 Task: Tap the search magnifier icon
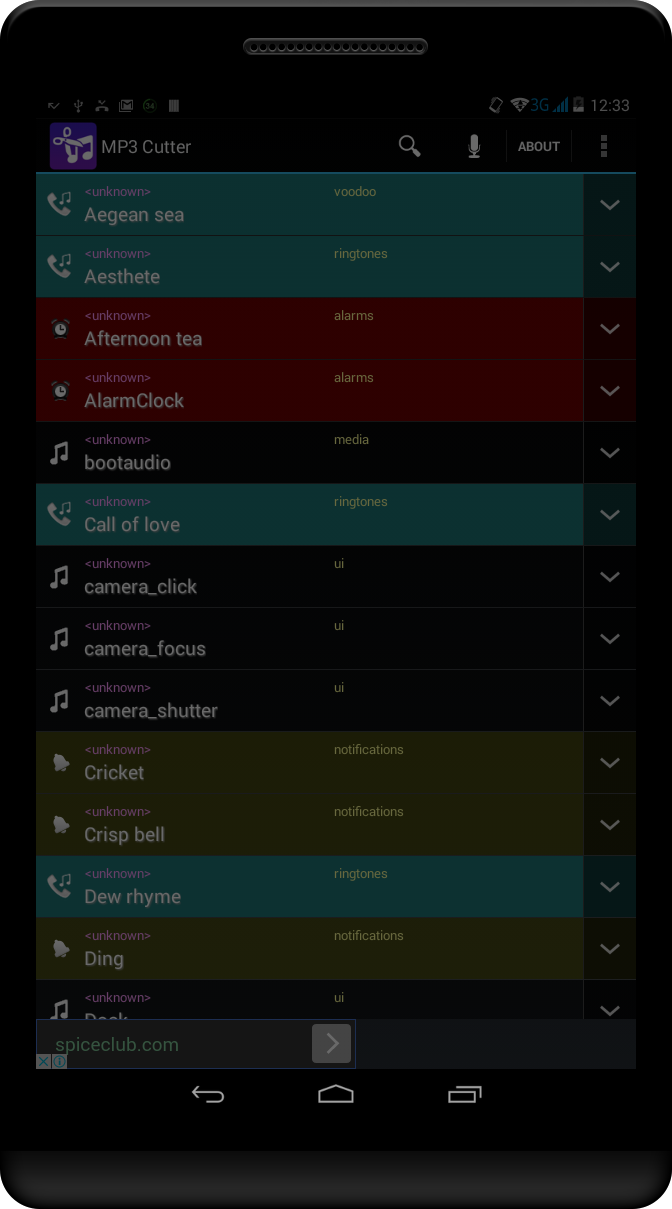coord(409,147)
